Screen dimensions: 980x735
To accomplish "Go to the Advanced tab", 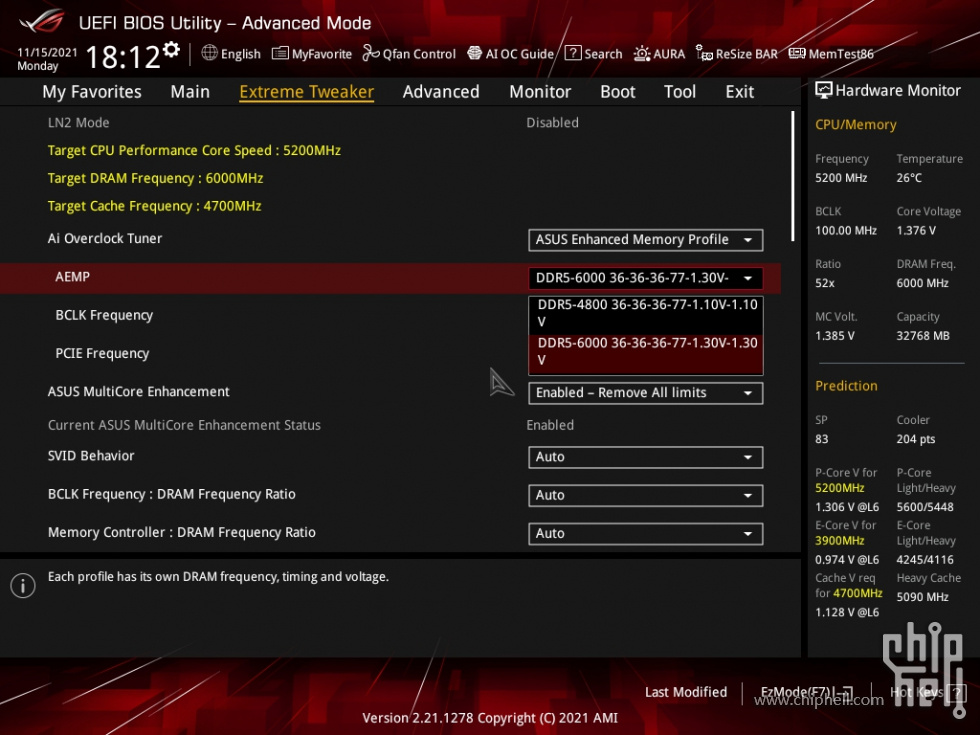I will pos(441,92).
